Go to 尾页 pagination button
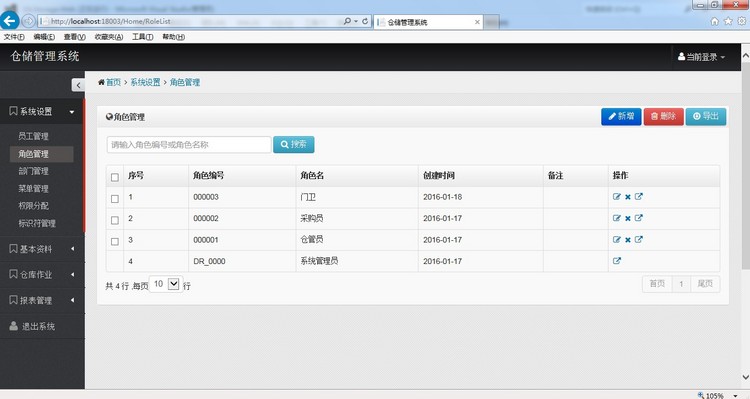Image resolution: width=750 pixels, height=399 pixels. pos(705,284)
